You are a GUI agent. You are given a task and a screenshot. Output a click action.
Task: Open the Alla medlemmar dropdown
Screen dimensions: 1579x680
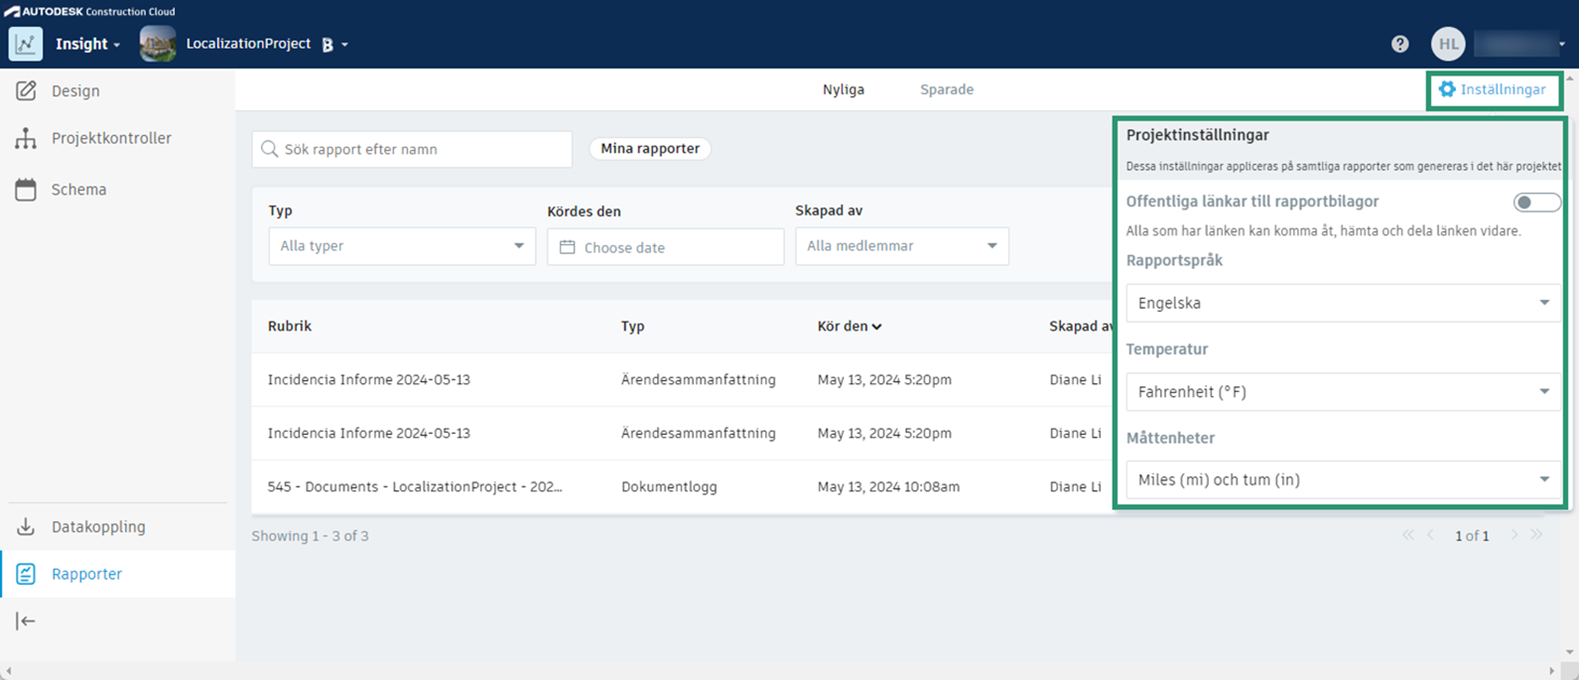(x=902, y=246)
